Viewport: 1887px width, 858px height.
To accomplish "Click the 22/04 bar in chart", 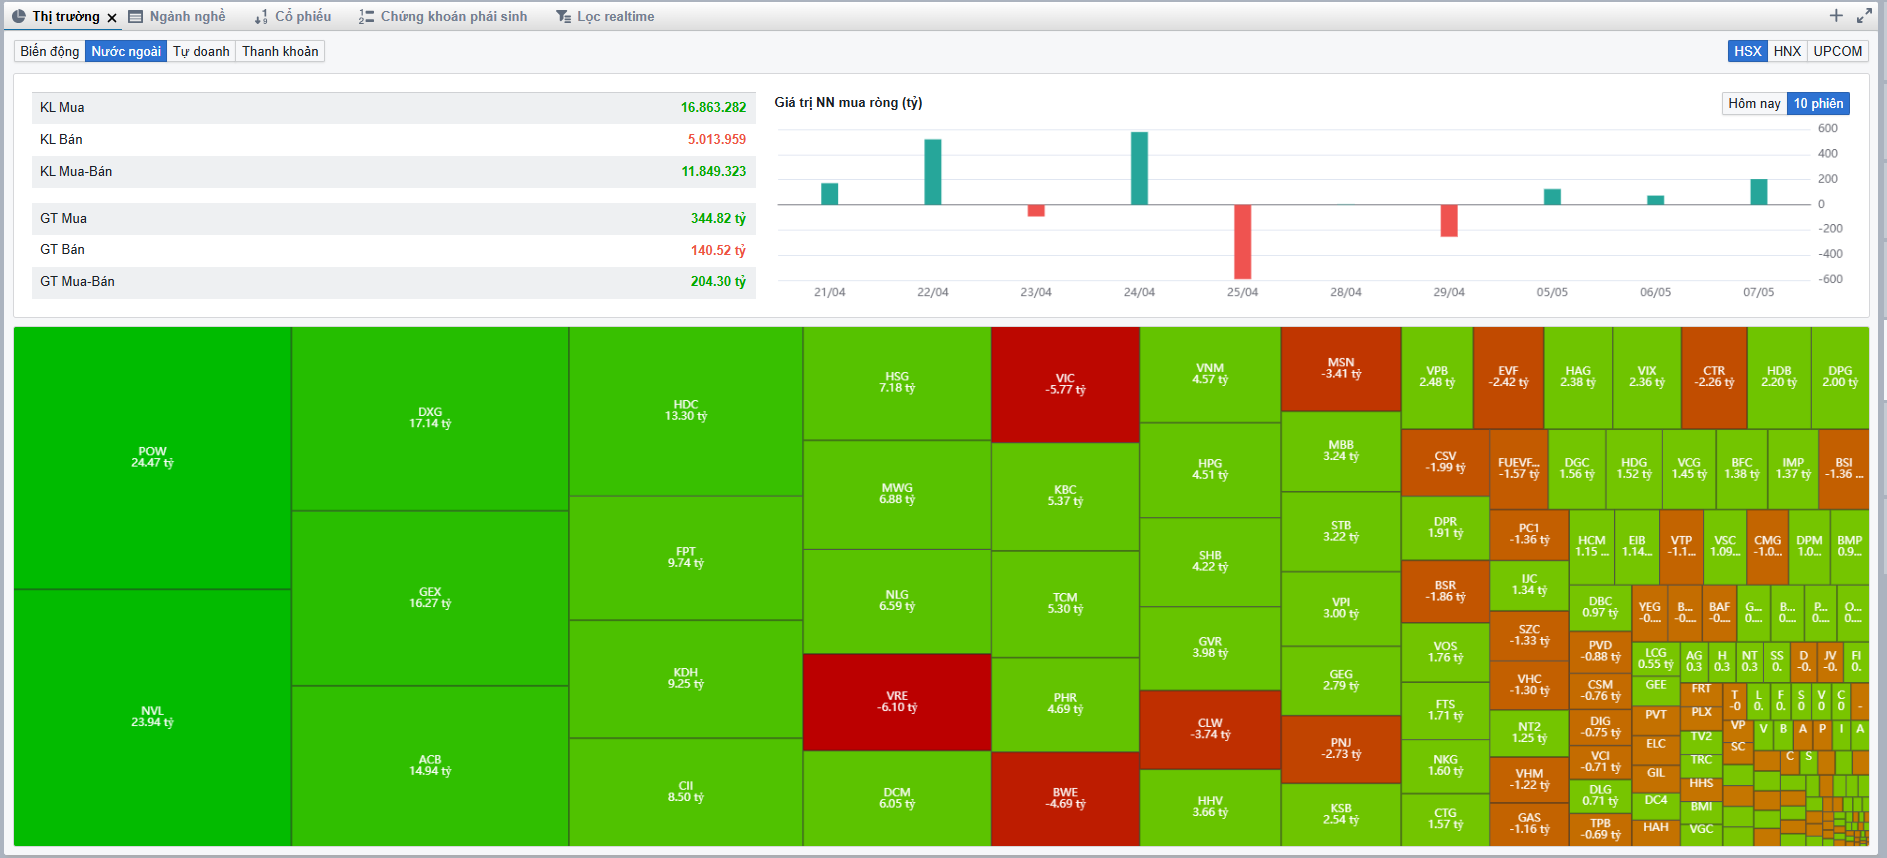I will click(933, 172).
